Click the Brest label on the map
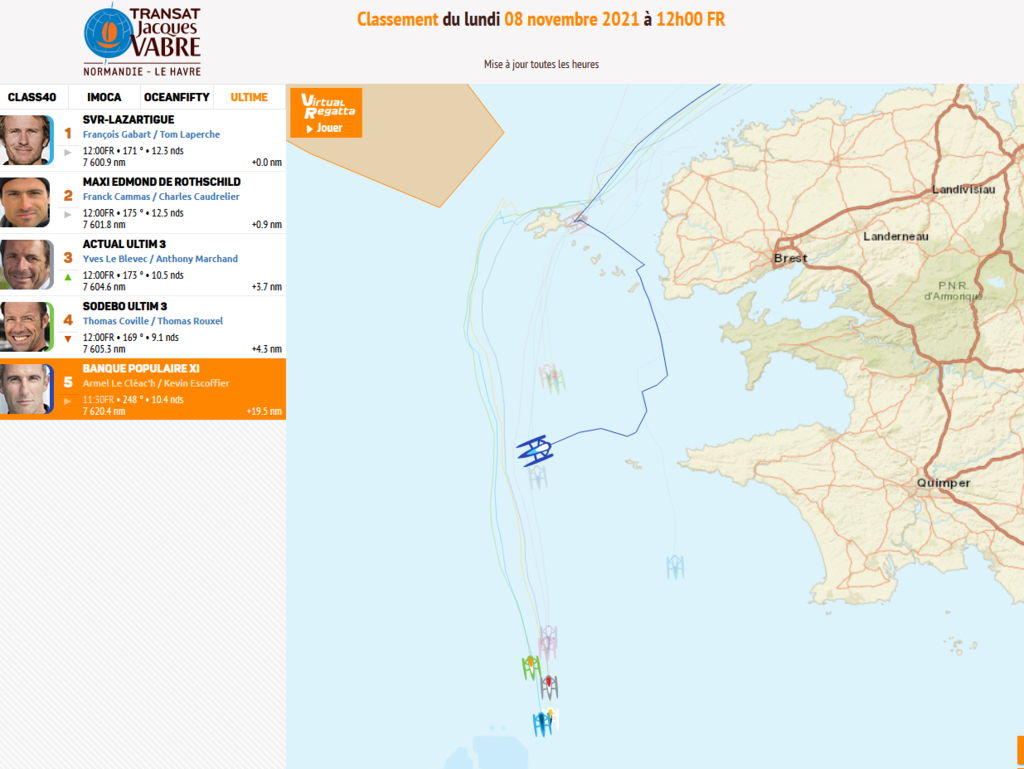 click(x=791, y=259)
